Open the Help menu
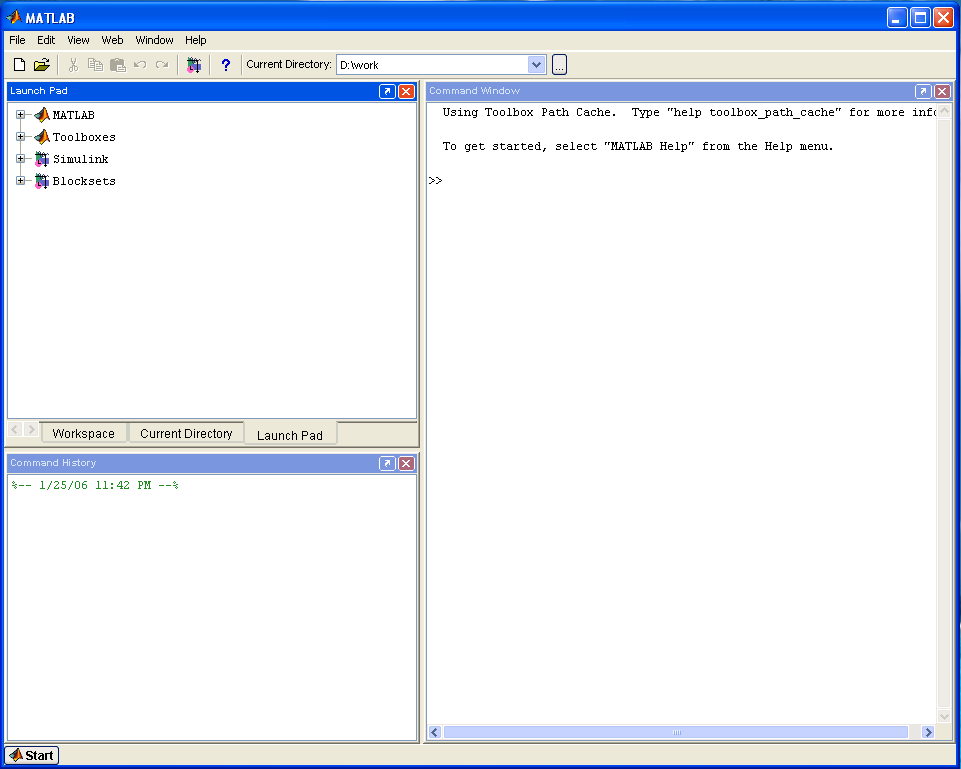Image resolution: width=961 pixels, height=769 pixels. [196, 40]
